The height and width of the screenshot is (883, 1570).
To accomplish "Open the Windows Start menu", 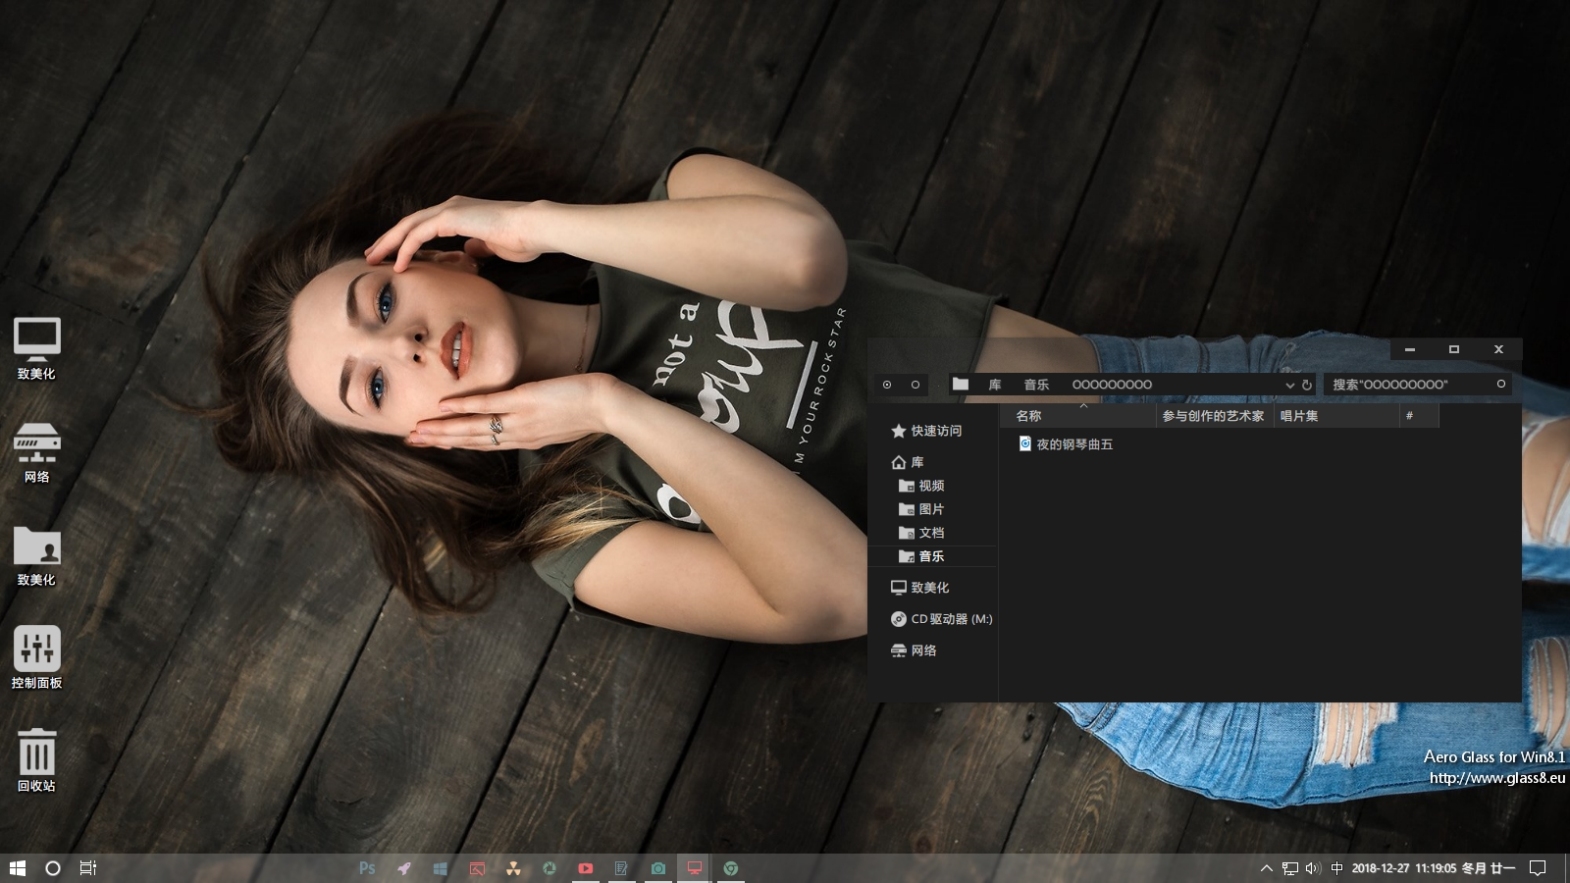I will click(x=17, y=868).
